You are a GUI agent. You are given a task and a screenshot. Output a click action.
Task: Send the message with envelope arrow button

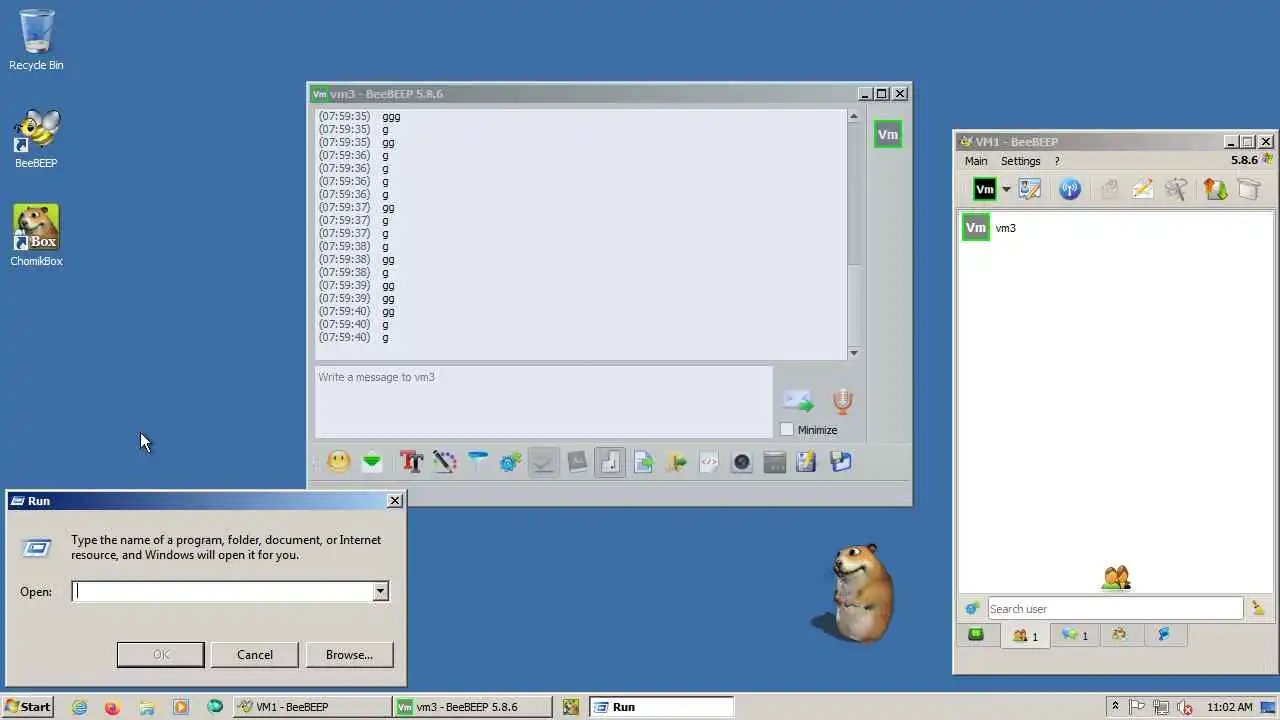click(x=798, y=401)
